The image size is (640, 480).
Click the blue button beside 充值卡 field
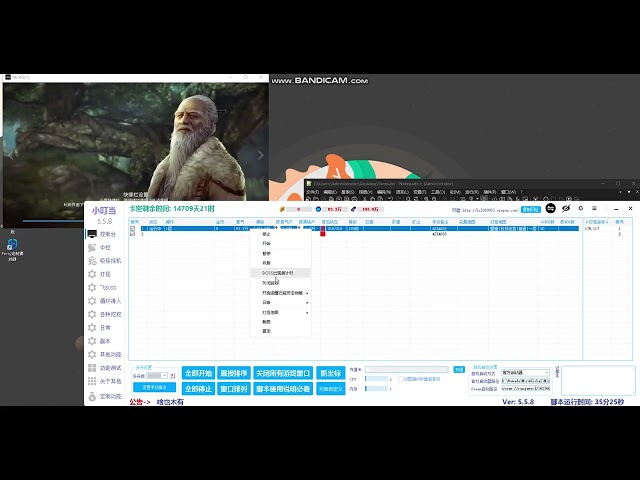pos(459,369)
